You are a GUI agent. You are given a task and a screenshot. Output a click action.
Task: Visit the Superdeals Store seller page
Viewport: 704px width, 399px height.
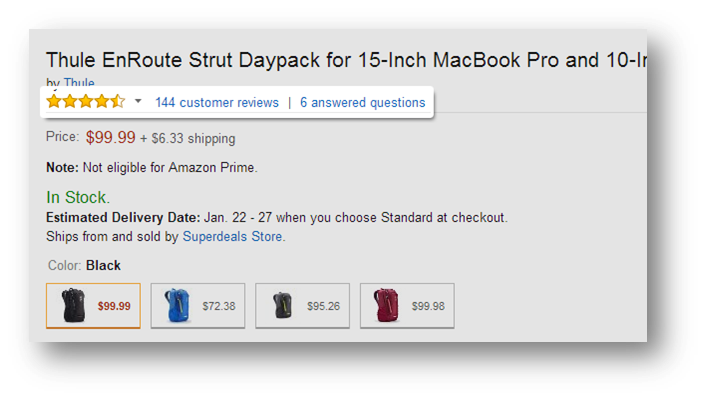coord(233,237)
